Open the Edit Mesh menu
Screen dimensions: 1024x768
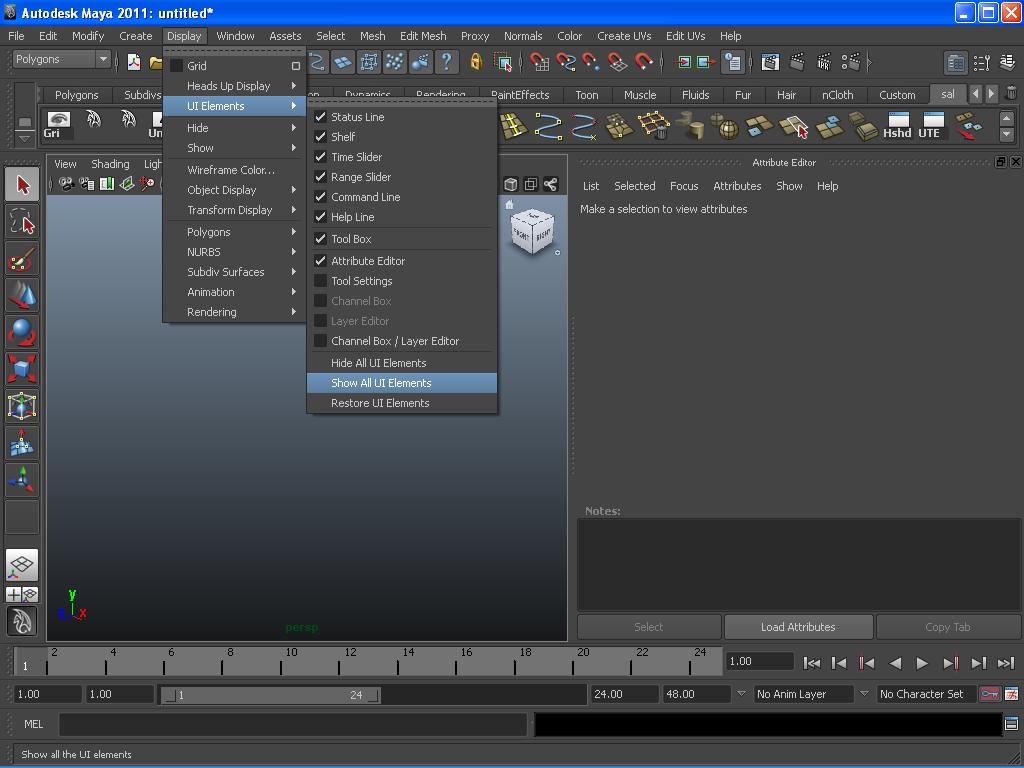(423, 36)
